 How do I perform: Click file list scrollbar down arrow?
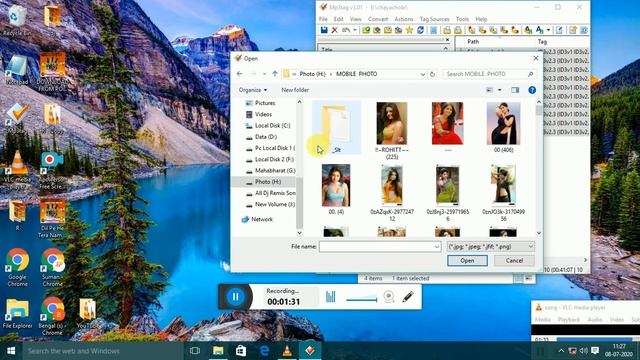pyautogui.click(x=539, y=233)
